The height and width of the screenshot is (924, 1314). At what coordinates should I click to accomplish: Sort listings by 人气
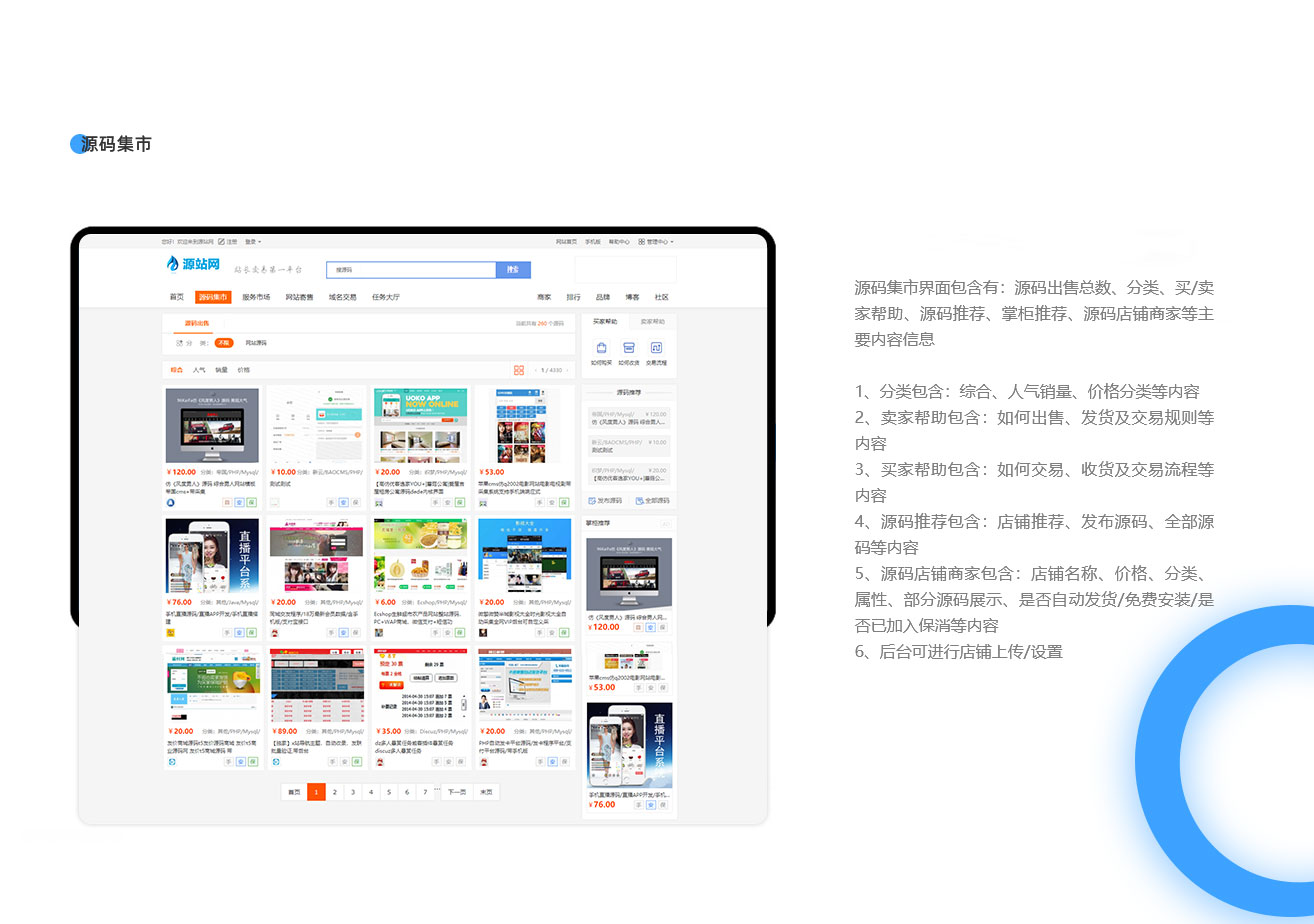click(199, 370)
